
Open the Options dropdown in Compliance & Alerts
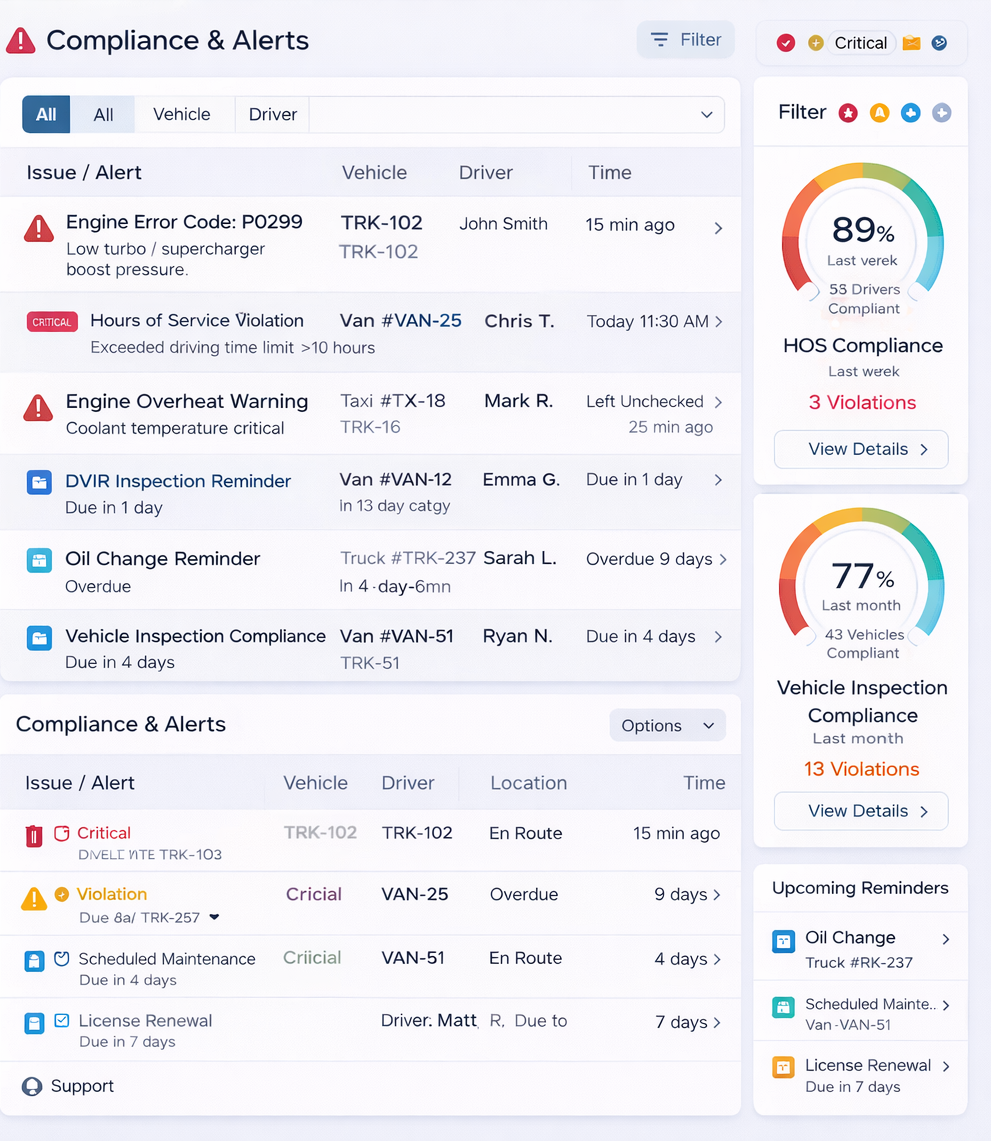coord(667,725)
